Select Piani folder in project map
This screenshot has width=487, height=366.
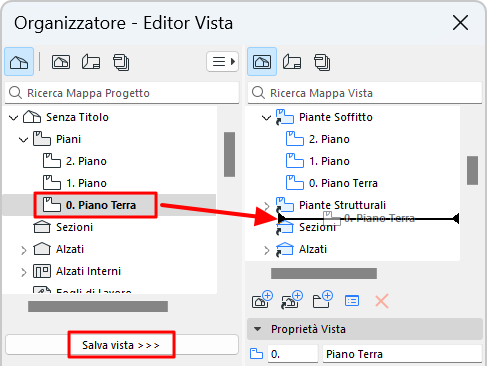coord(68,139)
